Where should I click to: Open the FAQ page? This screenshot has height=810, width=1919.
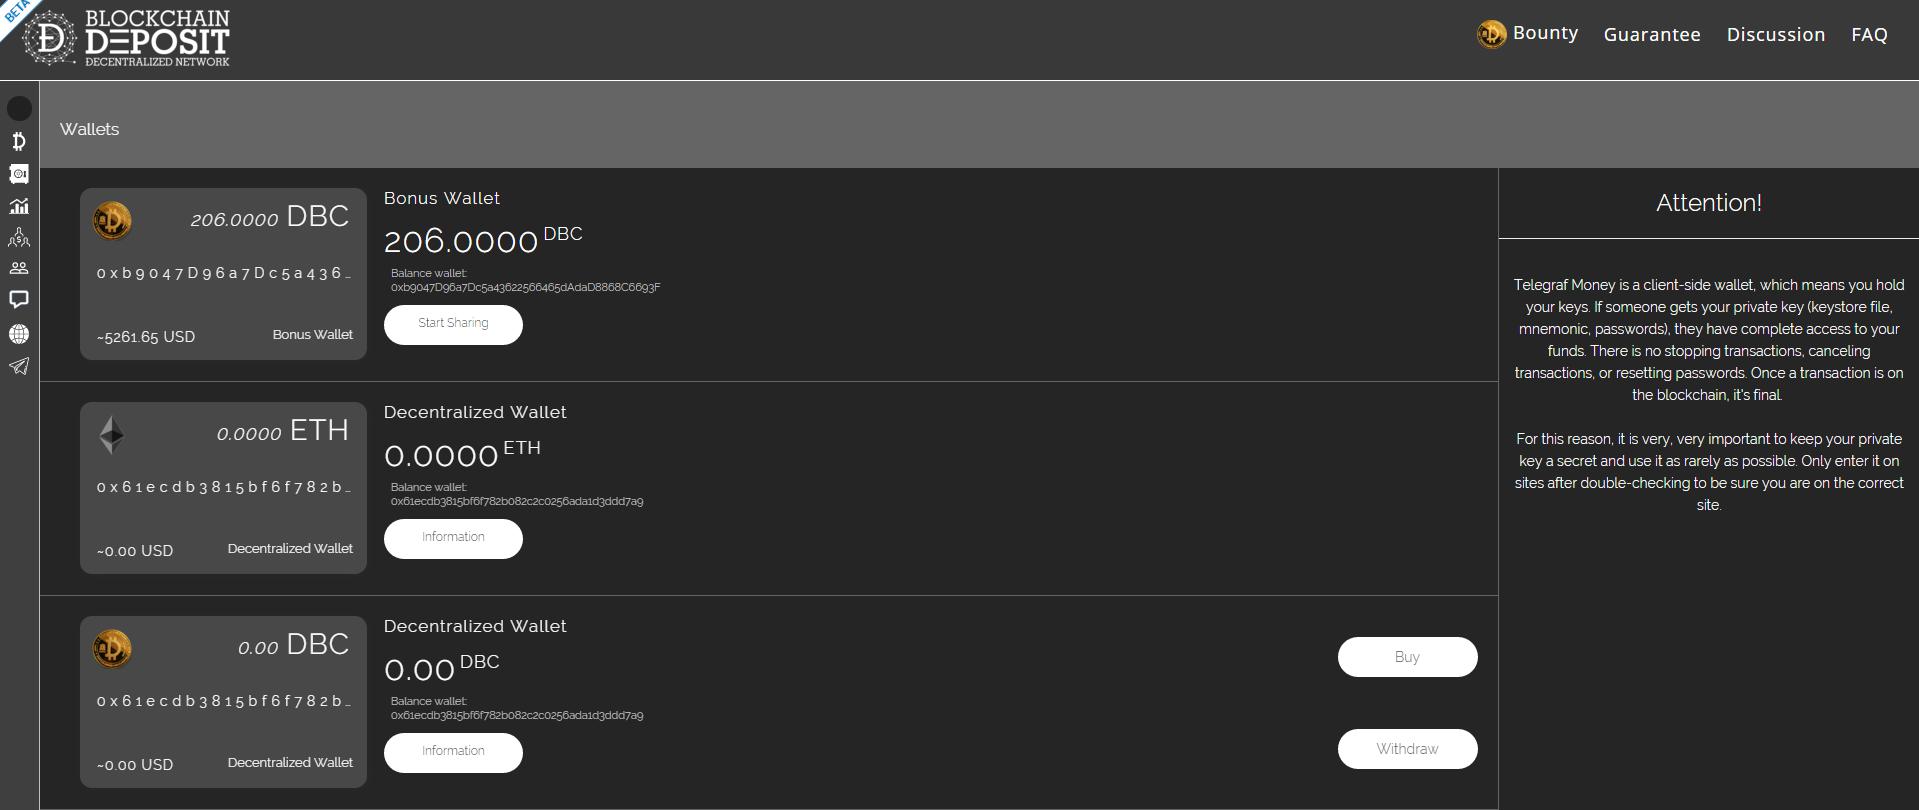[x=1869, y=35]
